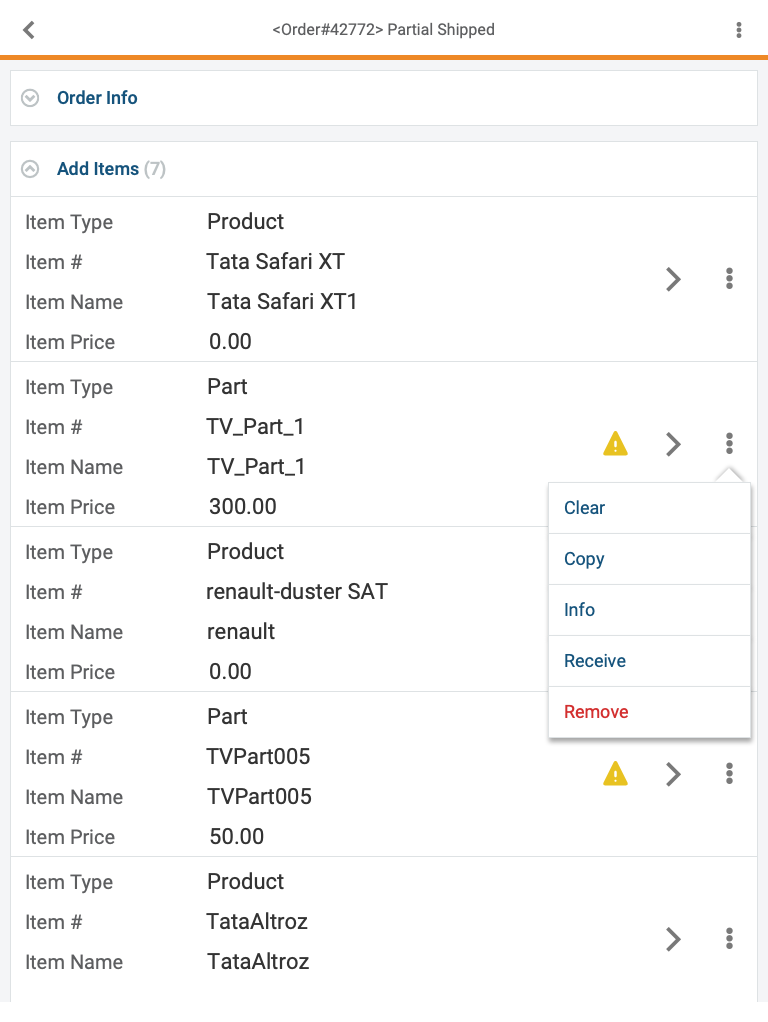Go back using the header arrow
This screenshot has width=768, height=1022.
(x=29, y=30)
